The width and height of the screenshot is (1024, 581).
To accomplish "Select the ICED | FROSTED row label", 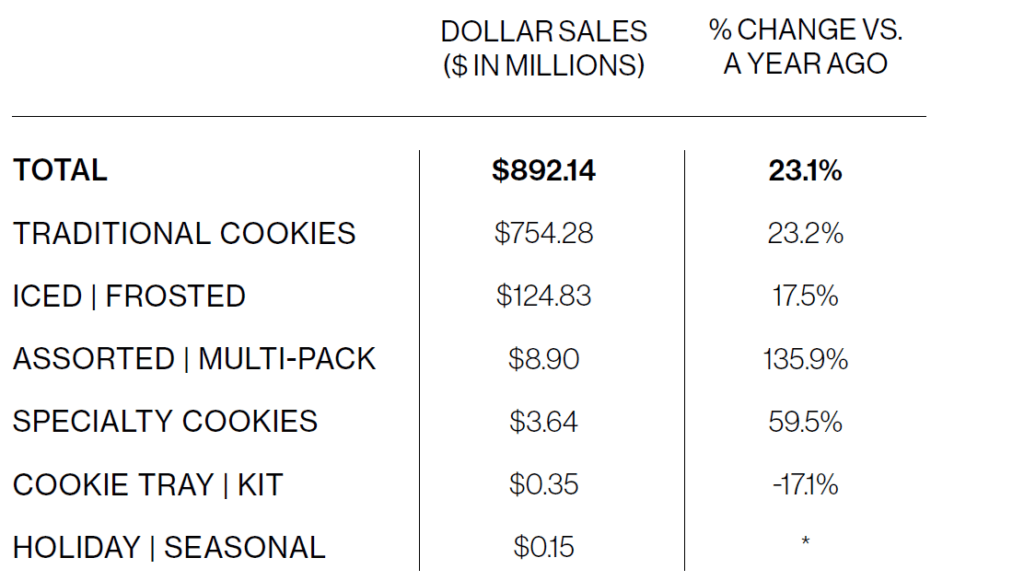I will tap(129, 296).
